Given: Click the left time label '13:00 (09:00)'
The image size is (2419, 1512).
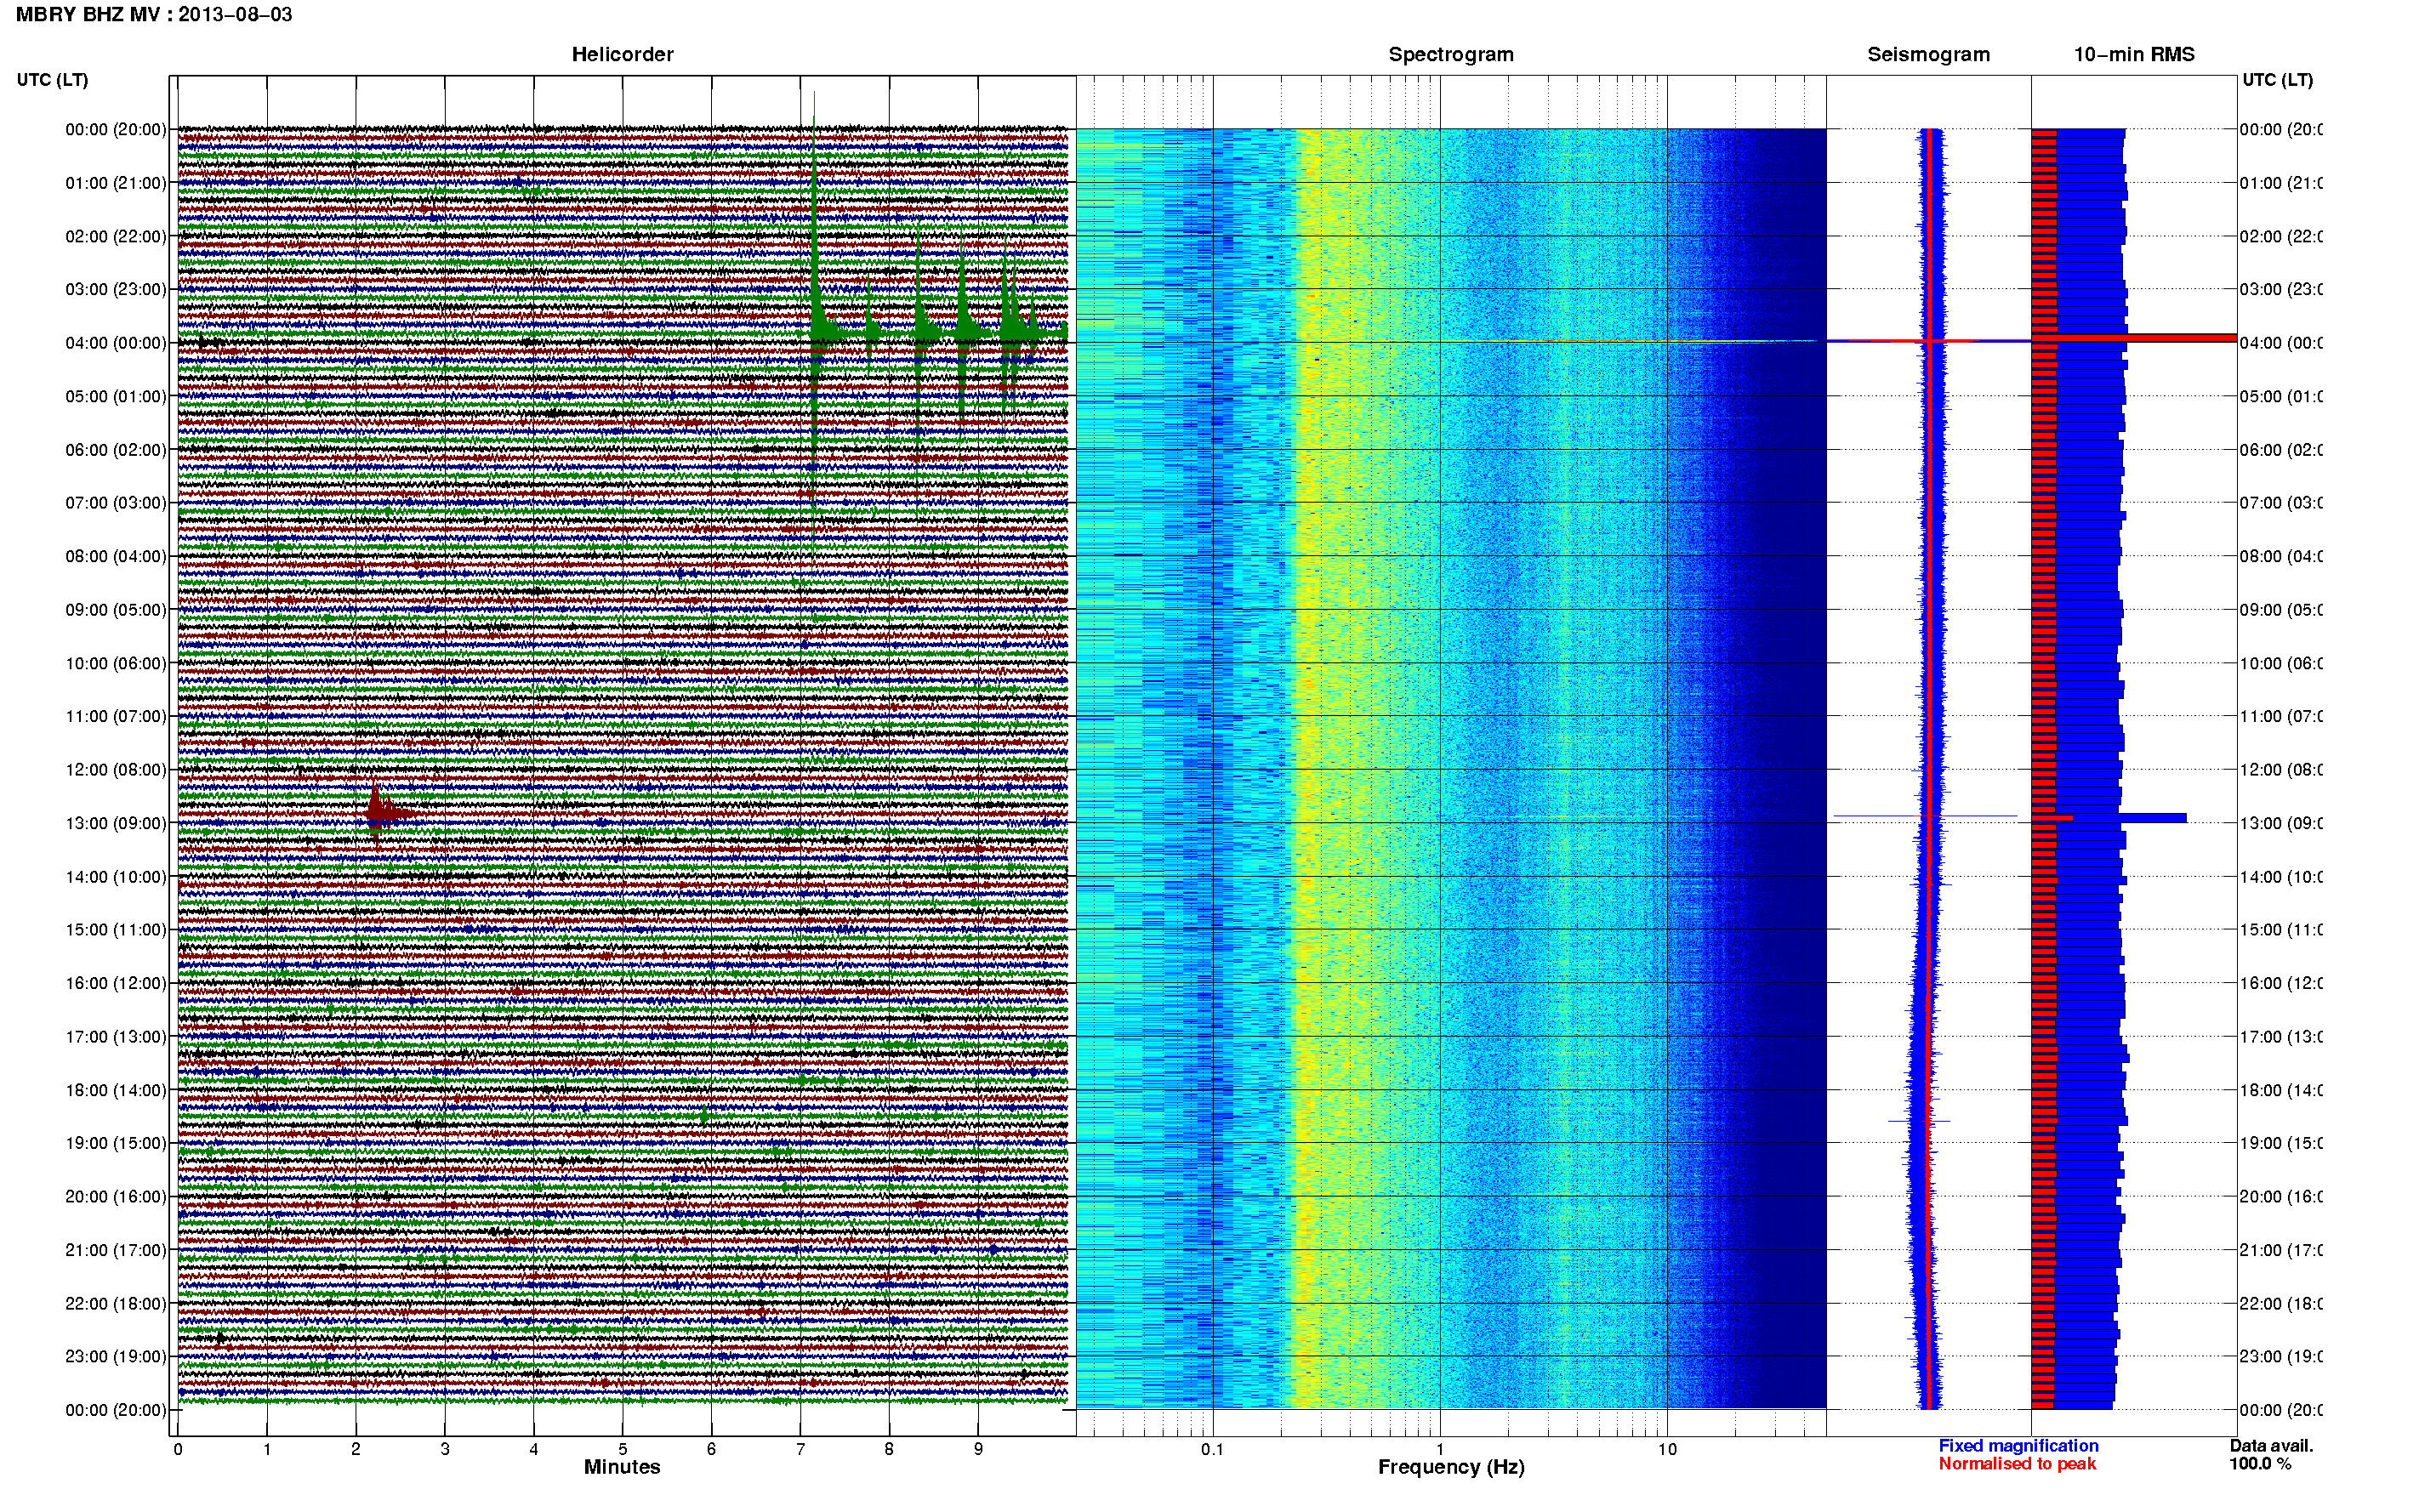Looking at the screenshot, I should [x=116, y=823].
